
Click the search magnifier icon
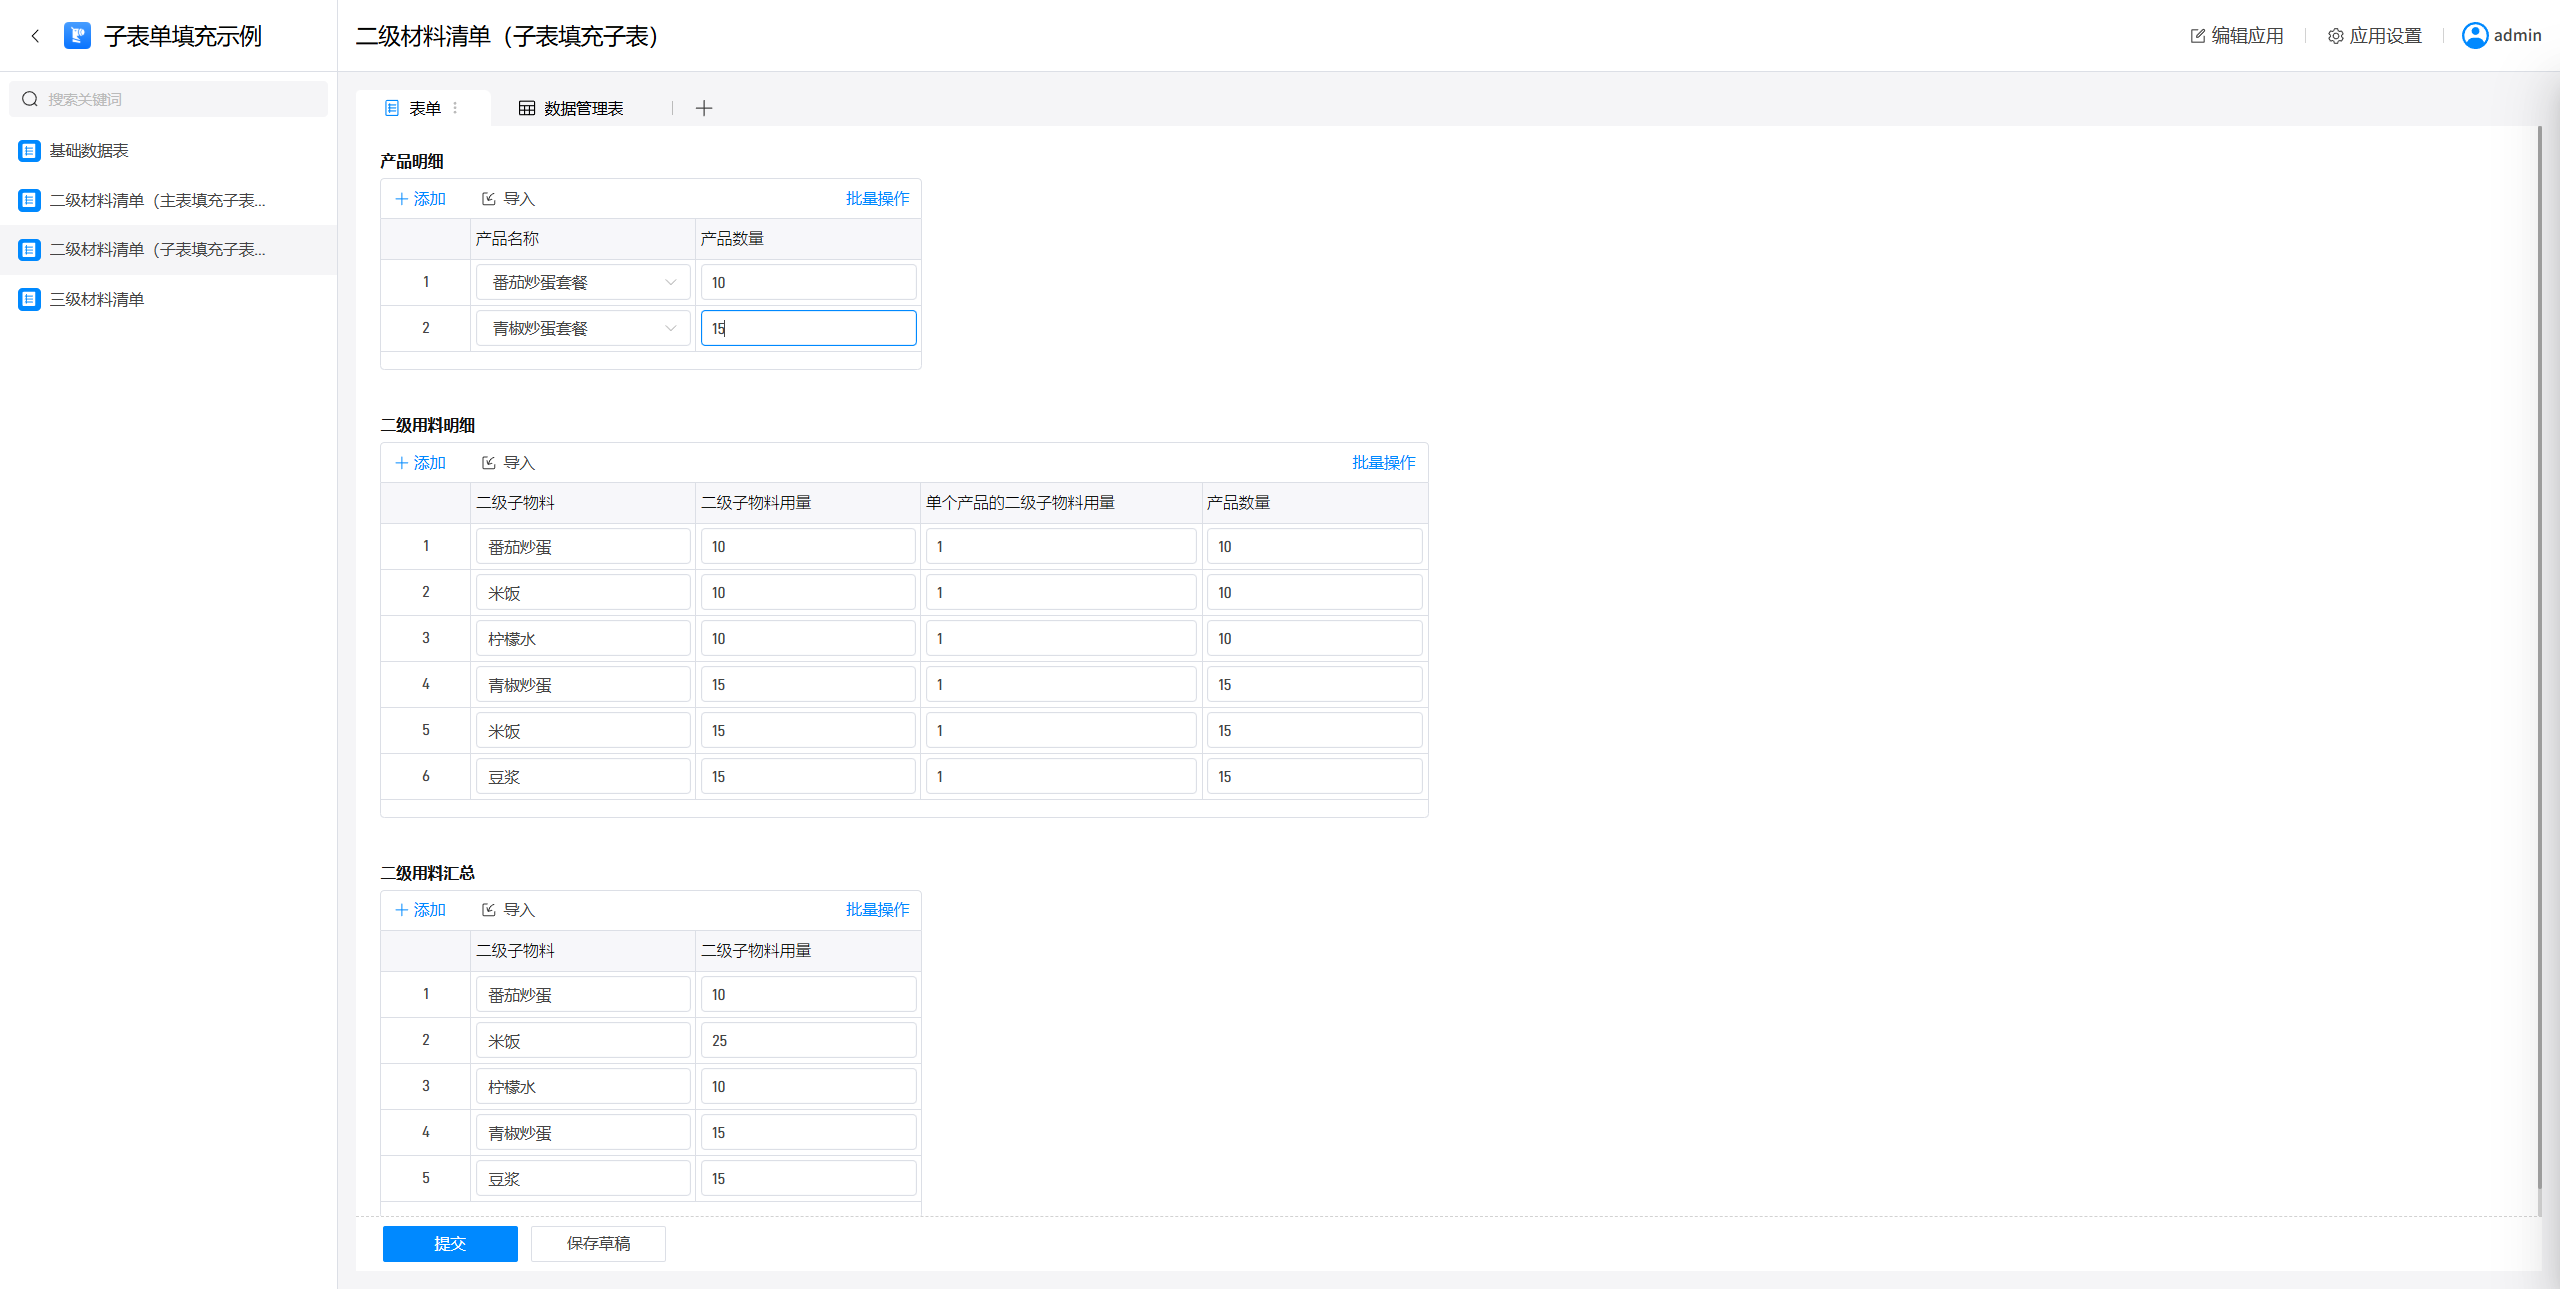pos(30,99)
